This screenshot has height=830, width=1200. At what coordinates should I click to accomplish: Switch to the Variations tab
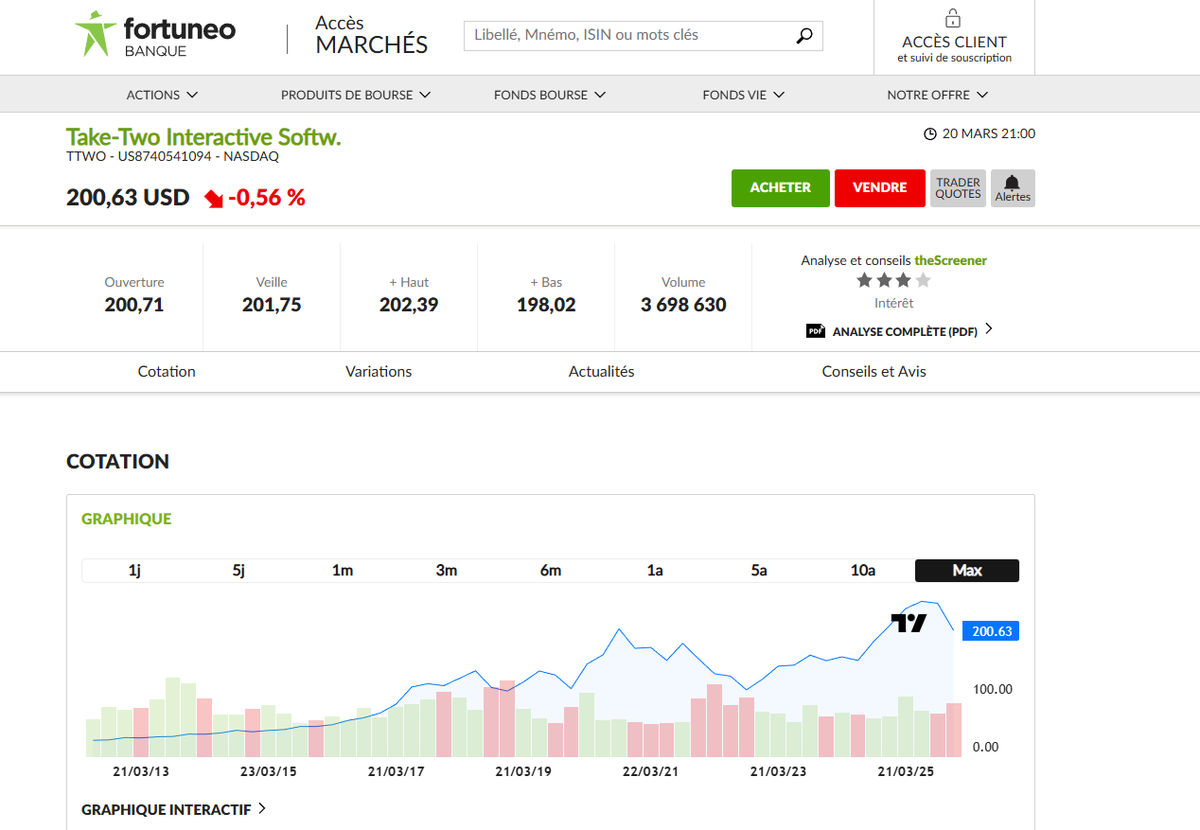click(379, 371)
